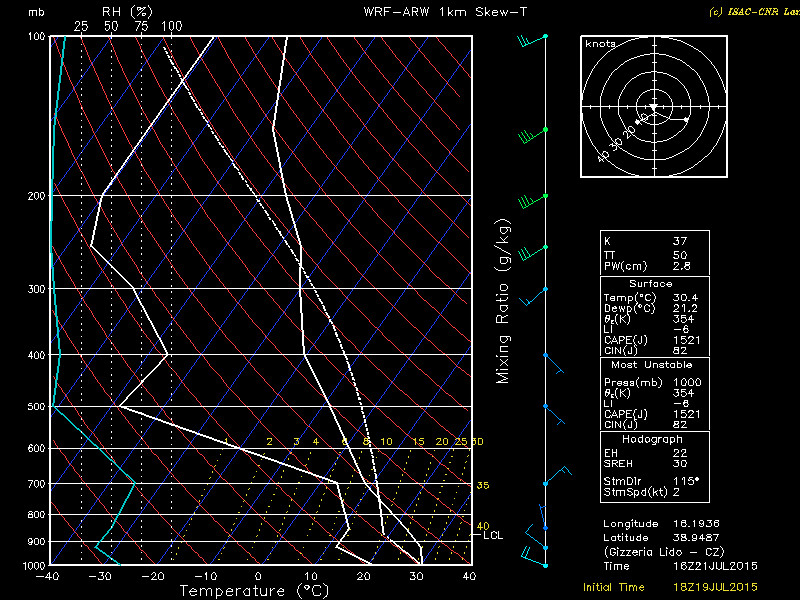Click the green wind barb at 200 mb
Screen dimensions: 800x600
[x=532, y=201]
